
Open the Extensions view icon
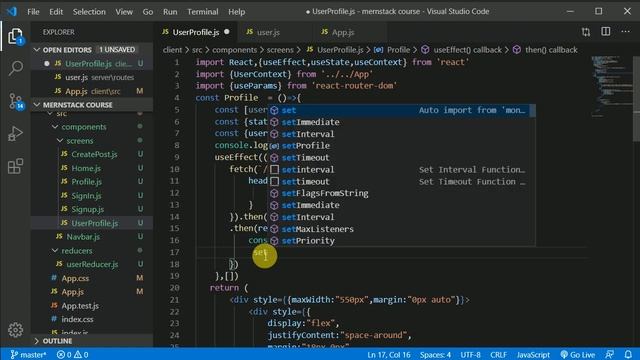coord(16,166)
